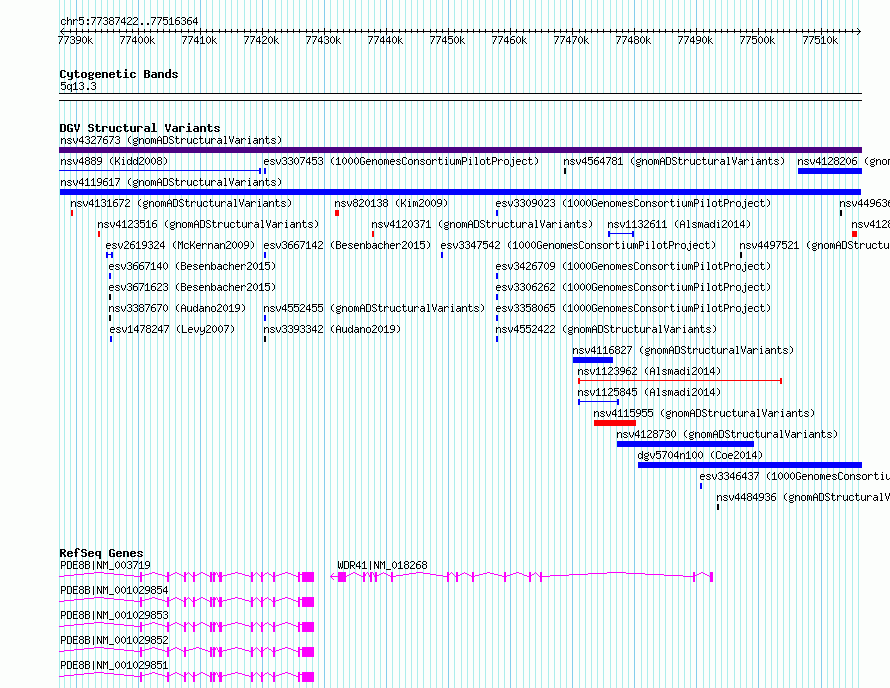This screenshot has height=688, width=890.
Task: Open the nsv4484936 variant label
Action: click(x=803, y=497)
